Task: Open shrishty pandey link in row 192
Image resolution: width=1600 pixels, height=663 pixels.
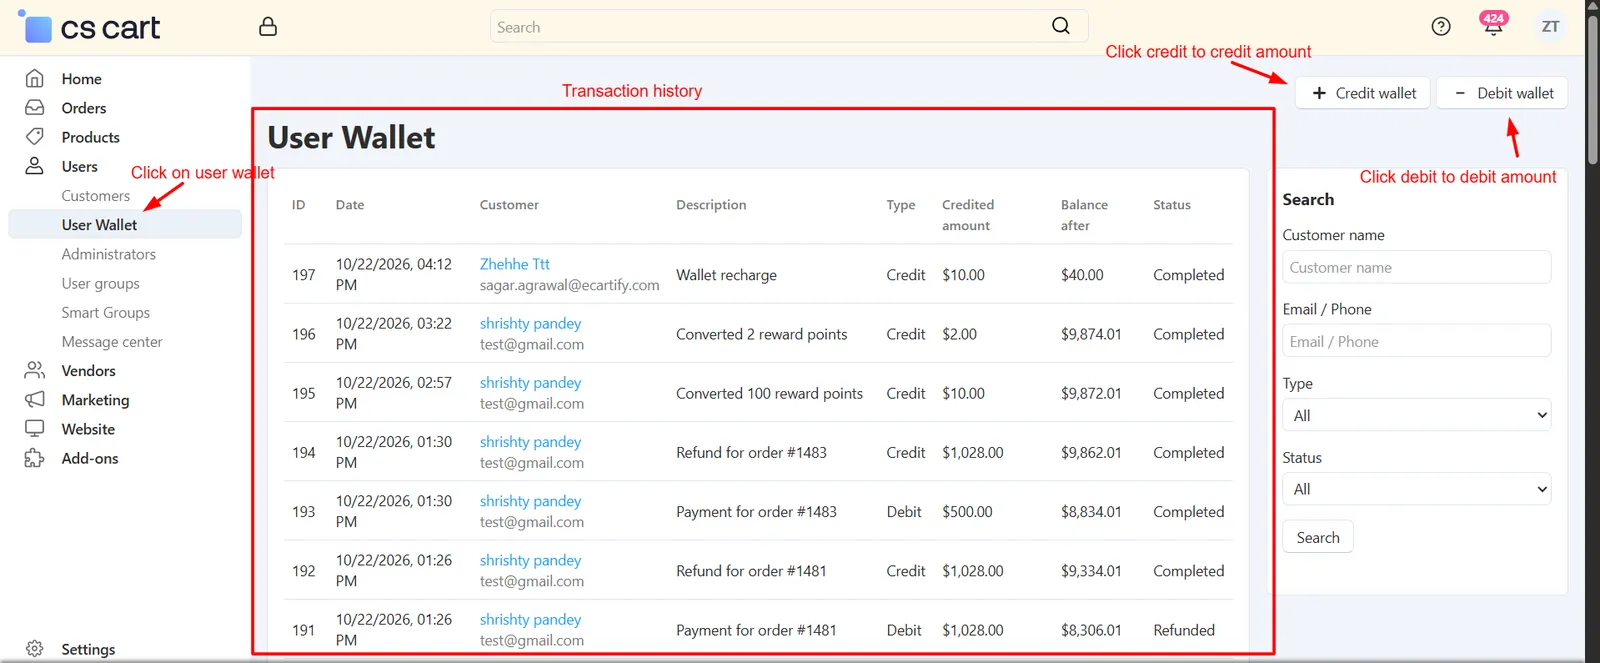Action: 530,560
